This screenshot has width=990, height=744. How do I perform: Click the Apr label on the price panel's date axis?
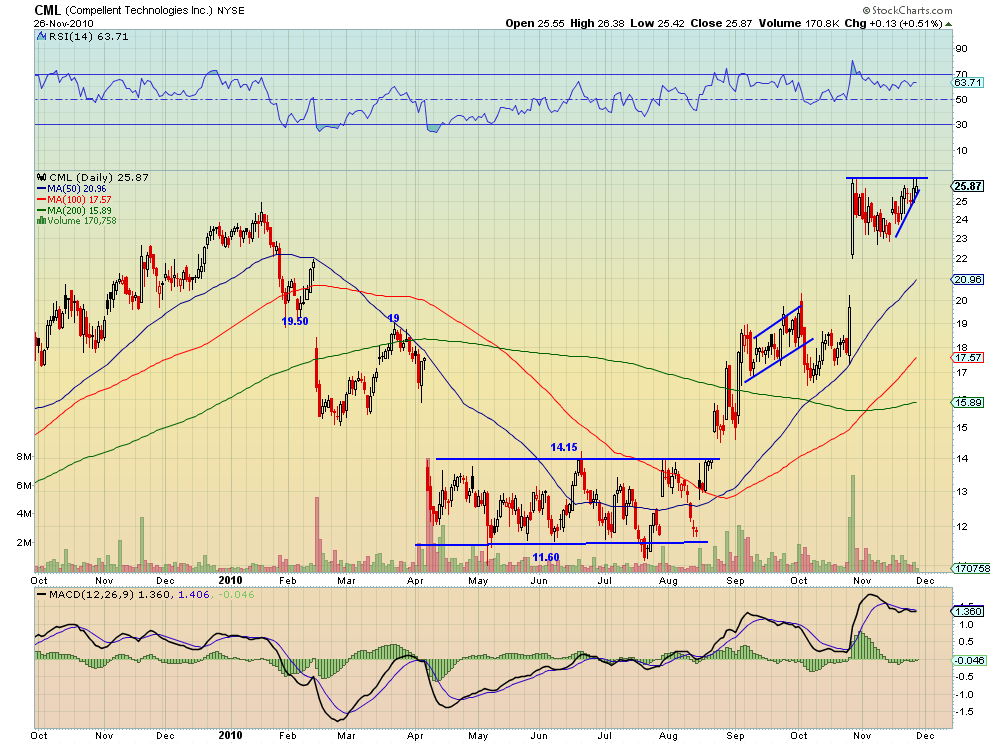point(415,580)
